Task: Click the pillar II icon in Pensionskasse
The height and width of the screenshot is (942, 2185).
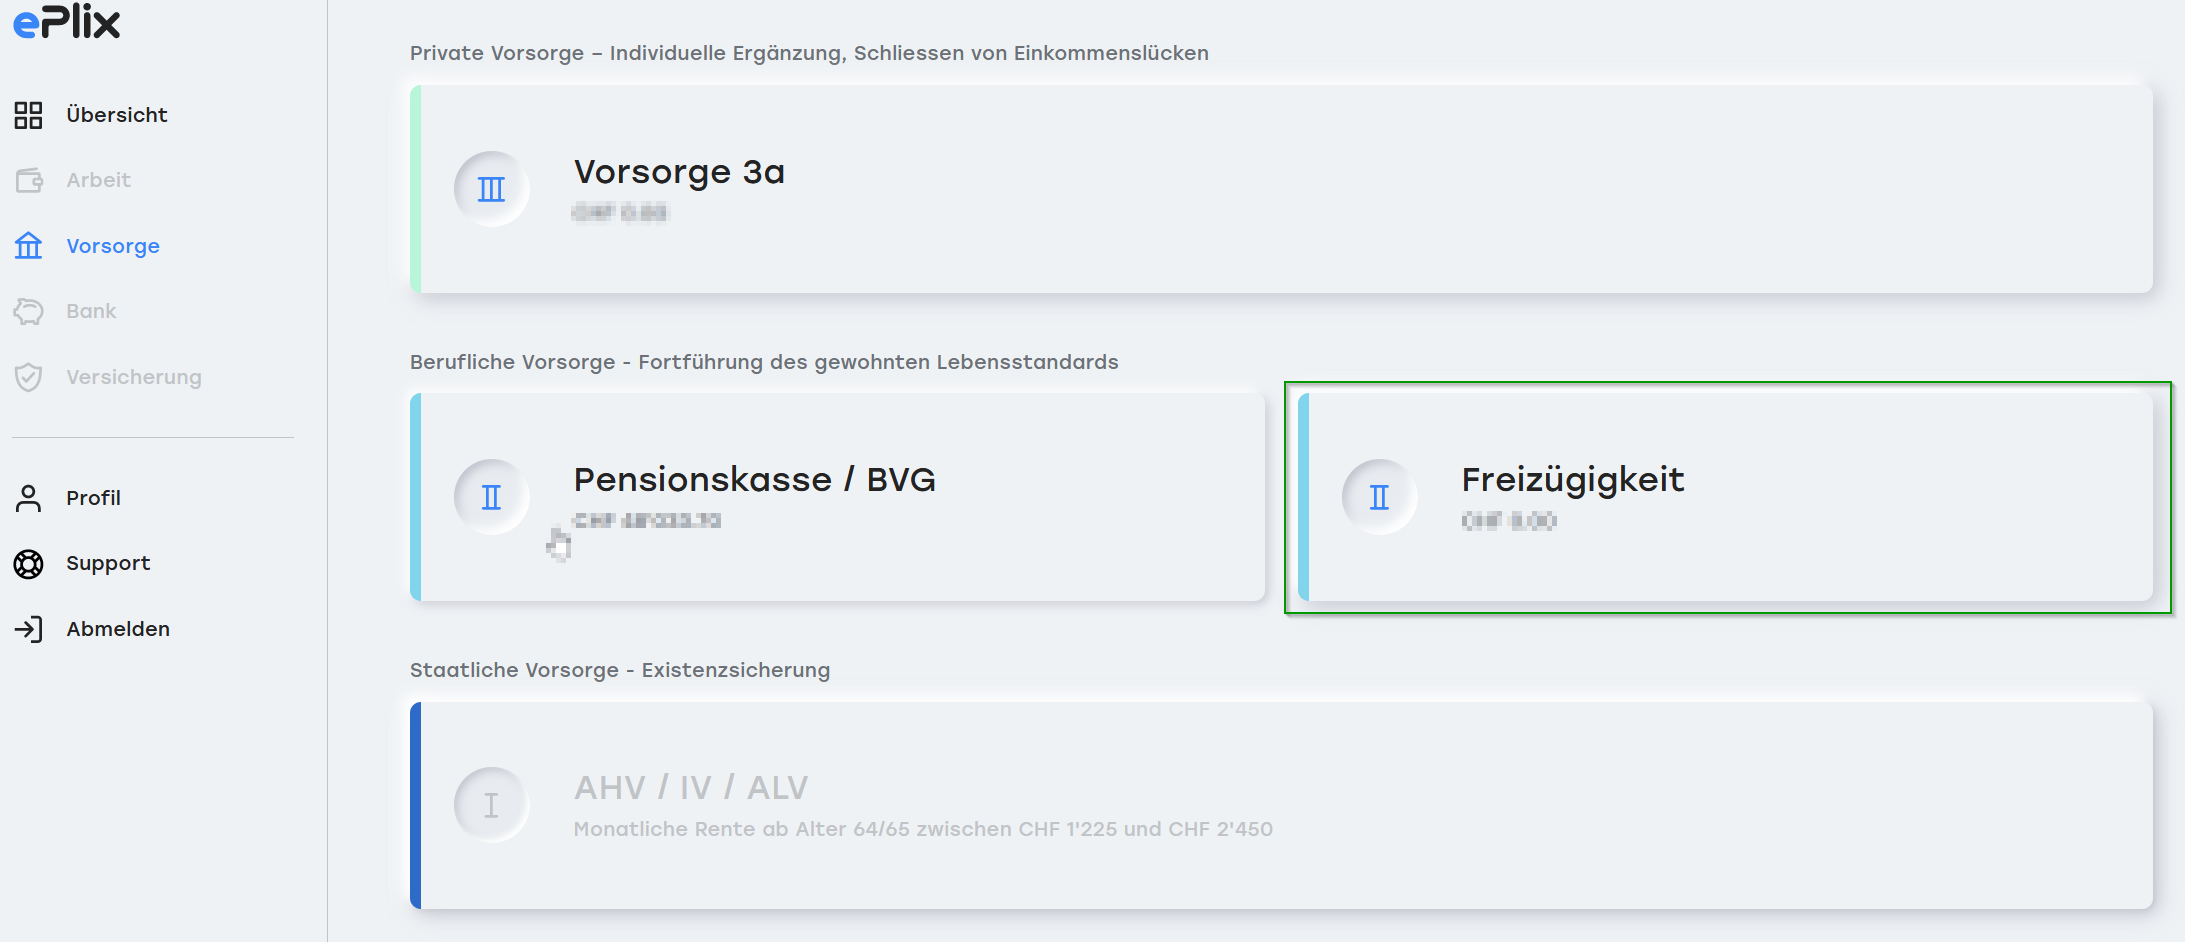Action: coord(491,497)
